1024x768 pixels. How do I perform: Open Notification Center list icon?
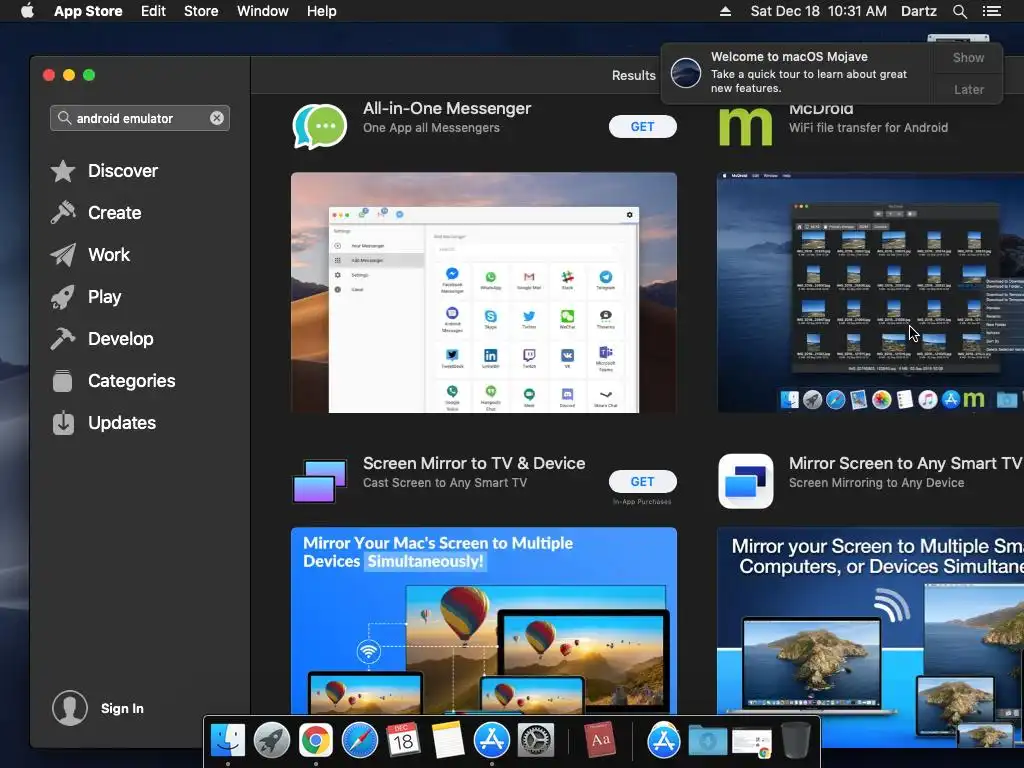(991, 11)
